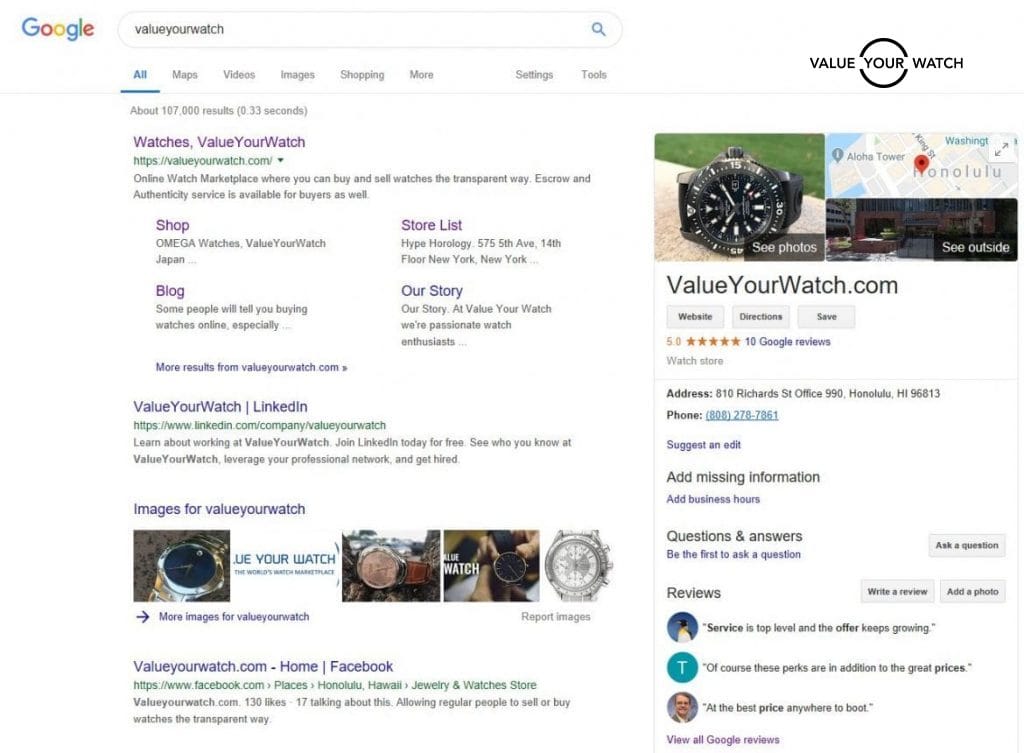The image size is (1024, 753).
Task: Click the arrow beside More images link
Action: pyautogui.click(x=142, y=617)
